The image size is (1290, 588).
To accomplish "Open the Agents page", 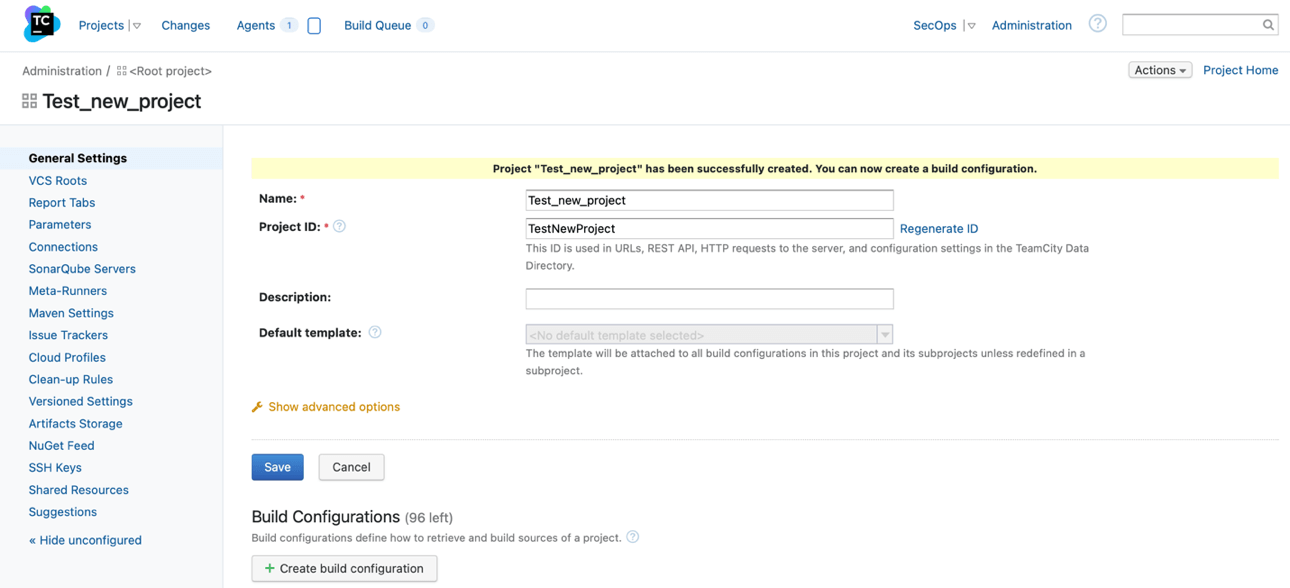I will click(x=255, y=25).
